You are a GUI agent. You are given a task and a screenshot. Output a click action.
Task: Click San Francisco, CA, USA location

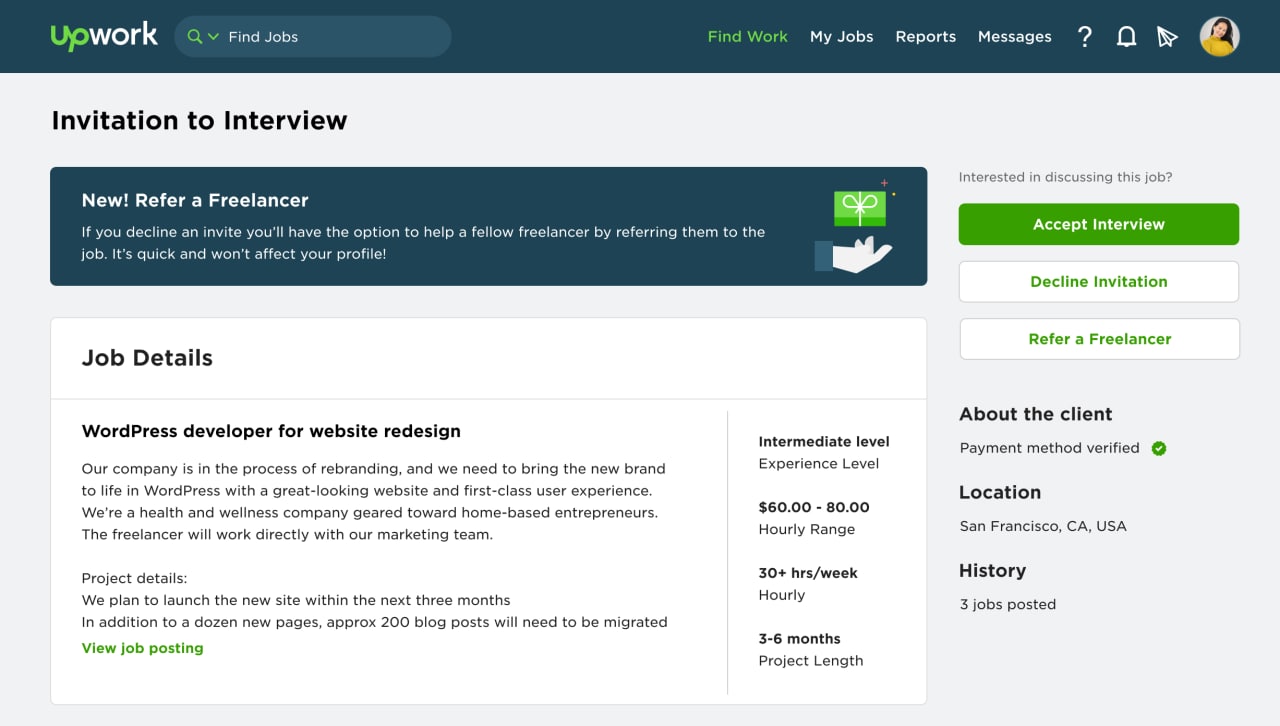(1043, 526)
